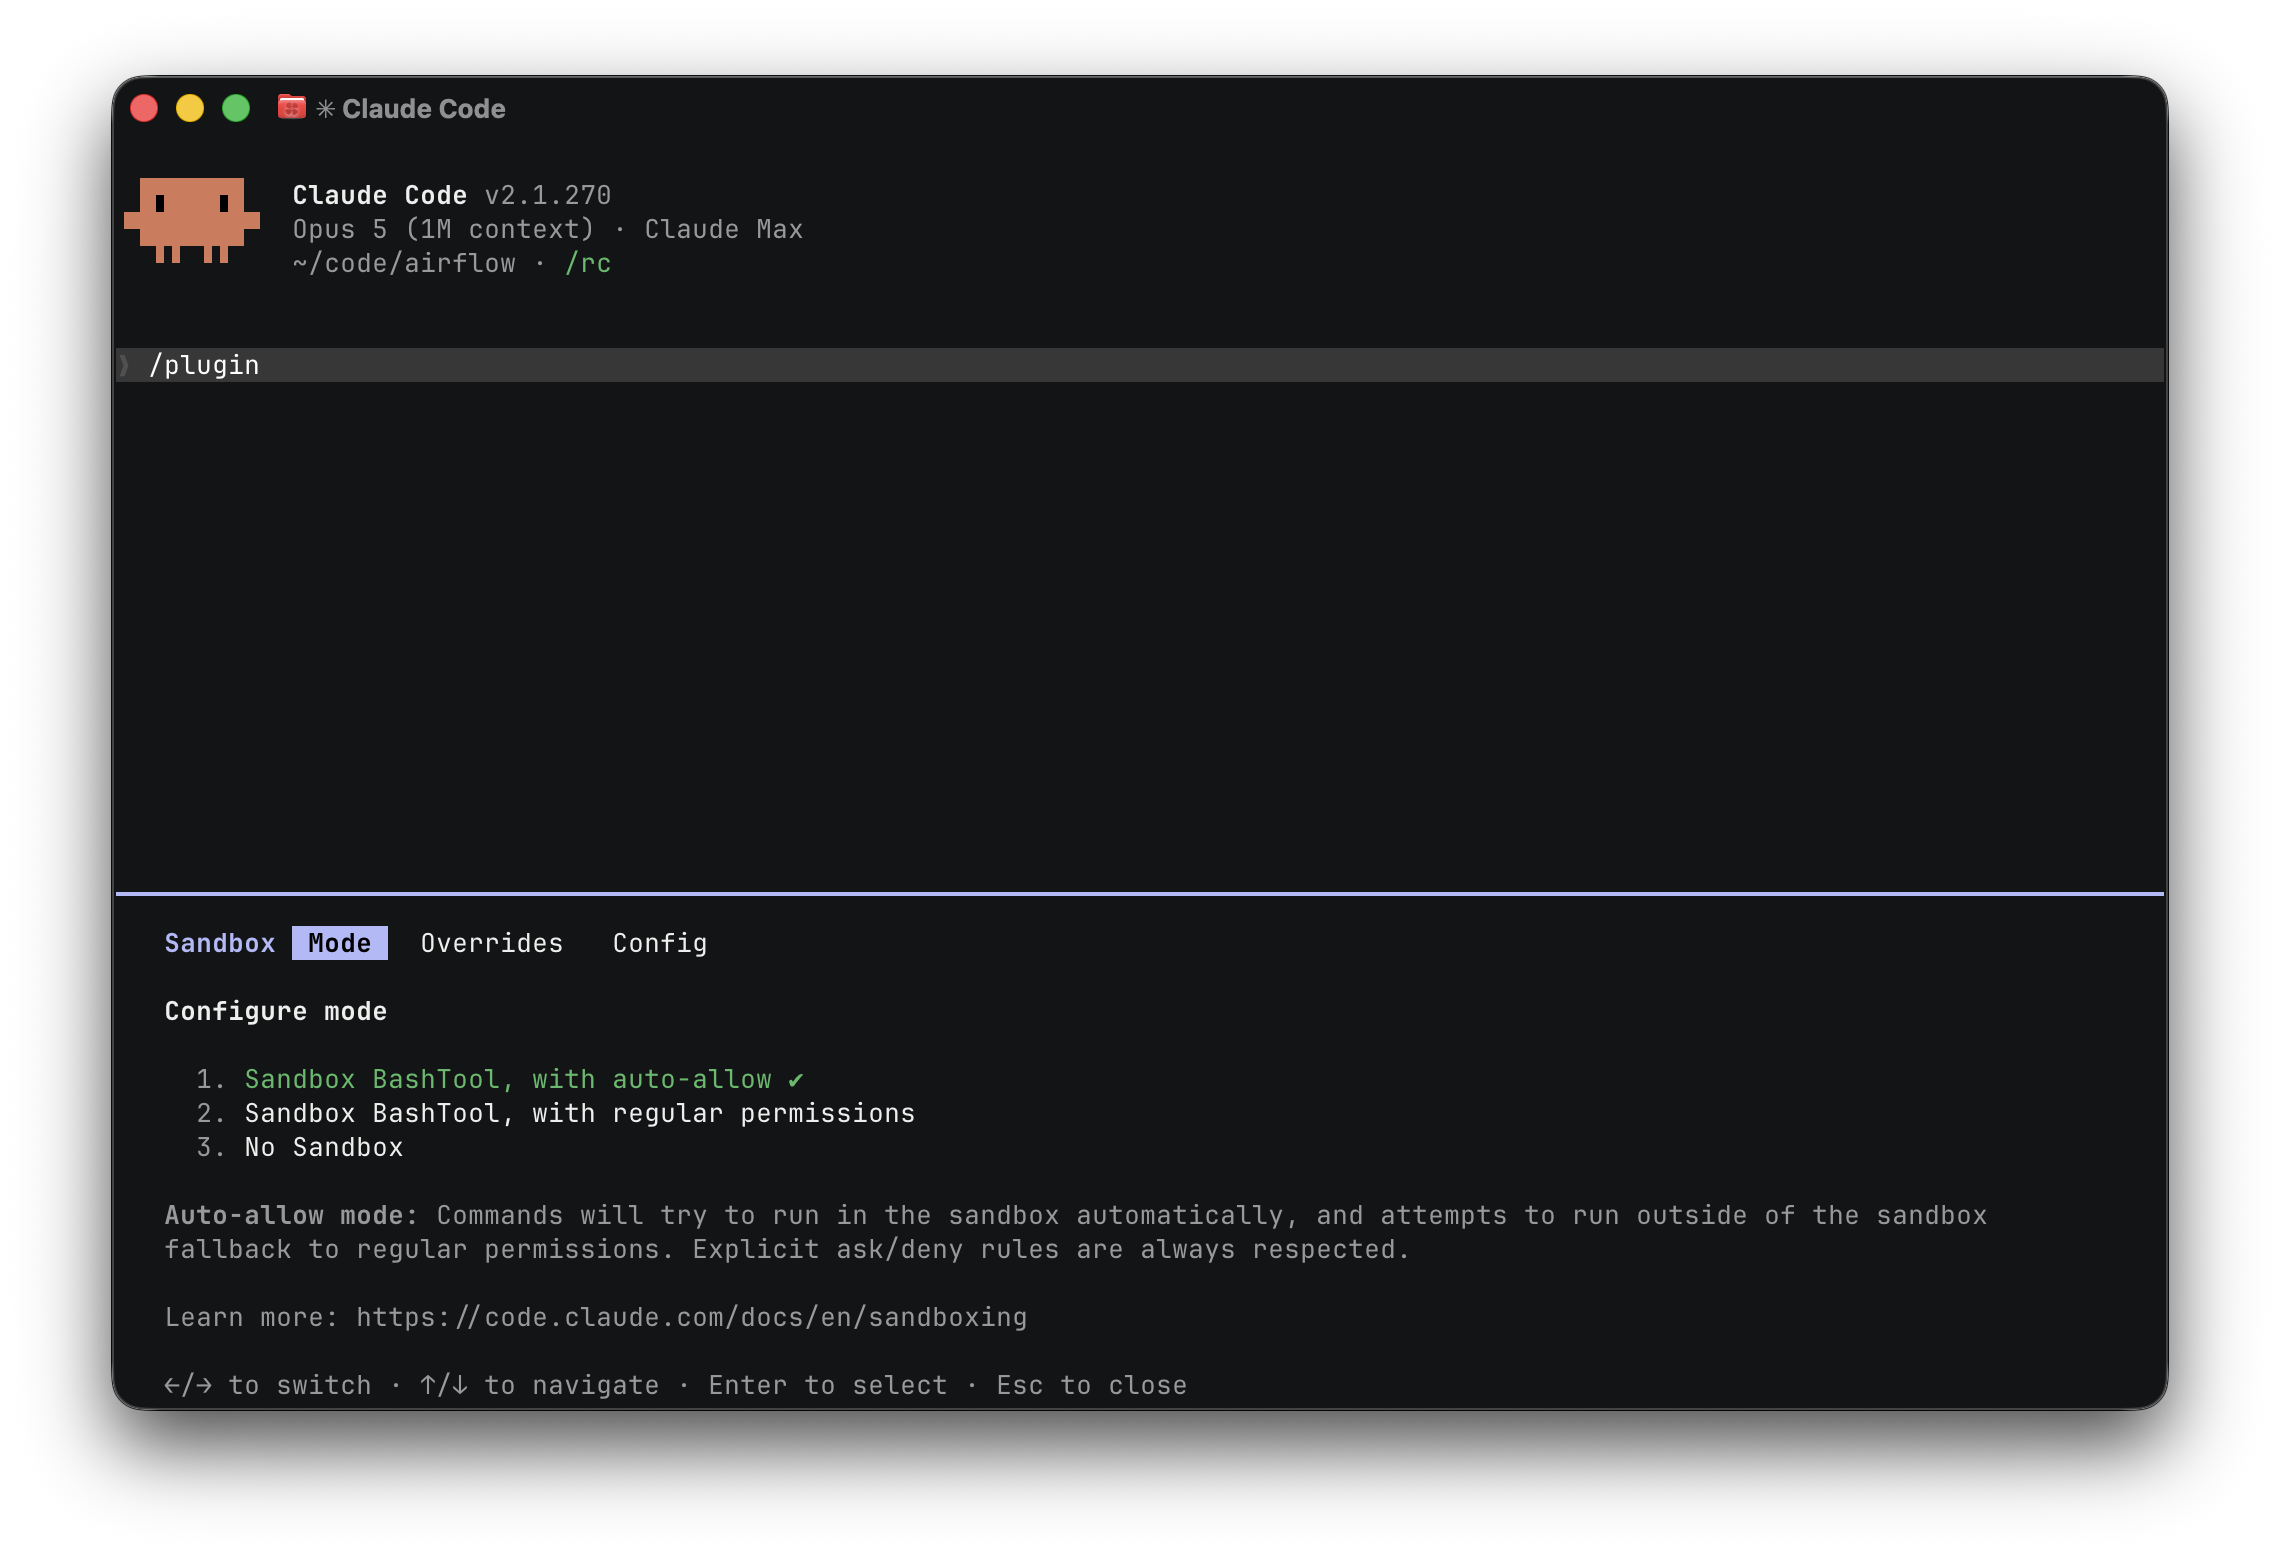Click the Claude pixel mascot logo
Viewport: 2280px width, 1558px height.
[x=192, y=220]
